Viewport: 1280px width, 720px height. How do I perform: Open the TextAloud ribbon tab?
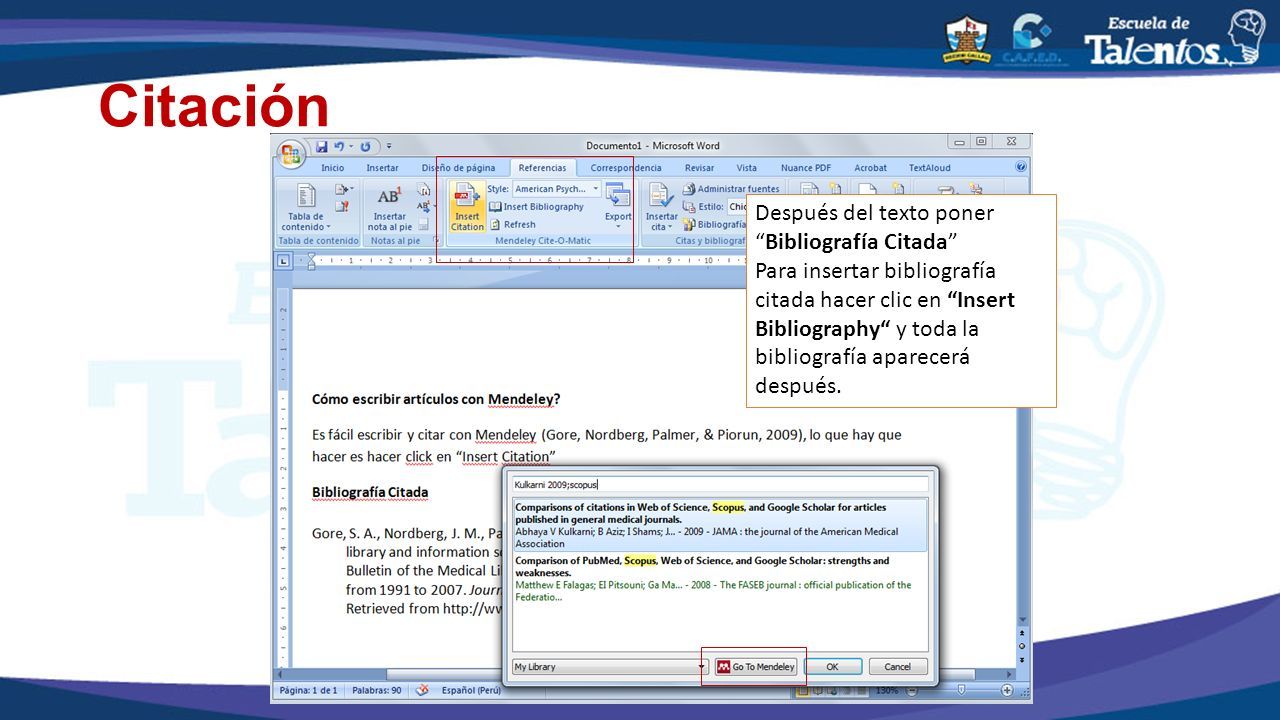(929, 168)
